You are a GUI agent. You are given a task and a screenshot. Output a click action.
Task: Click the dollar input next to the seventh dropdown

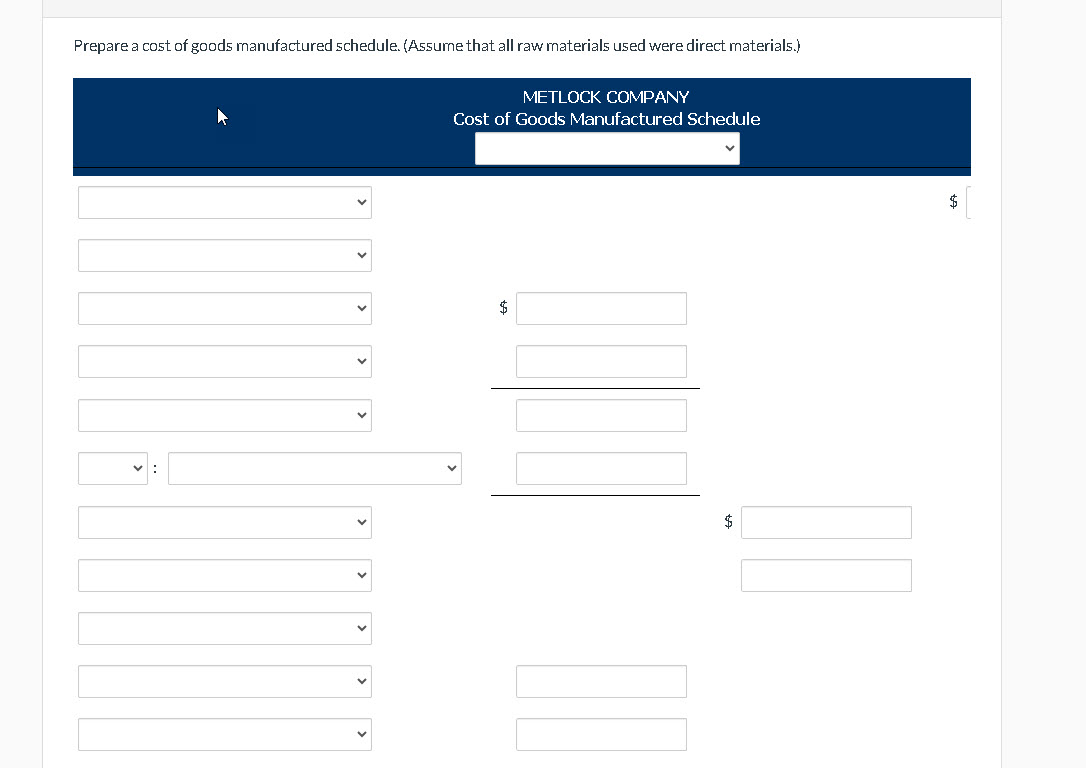(826, 522)
